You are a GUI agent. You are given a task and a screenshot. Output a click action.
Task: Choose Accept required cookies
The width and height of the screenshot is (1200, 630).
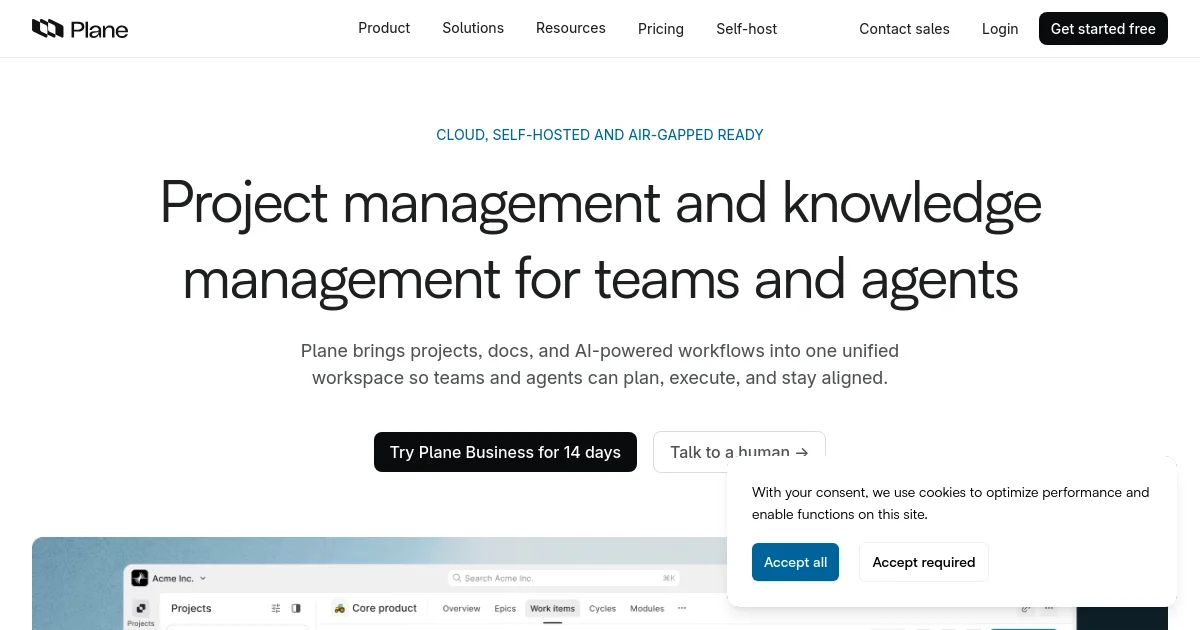pos(923,562)
